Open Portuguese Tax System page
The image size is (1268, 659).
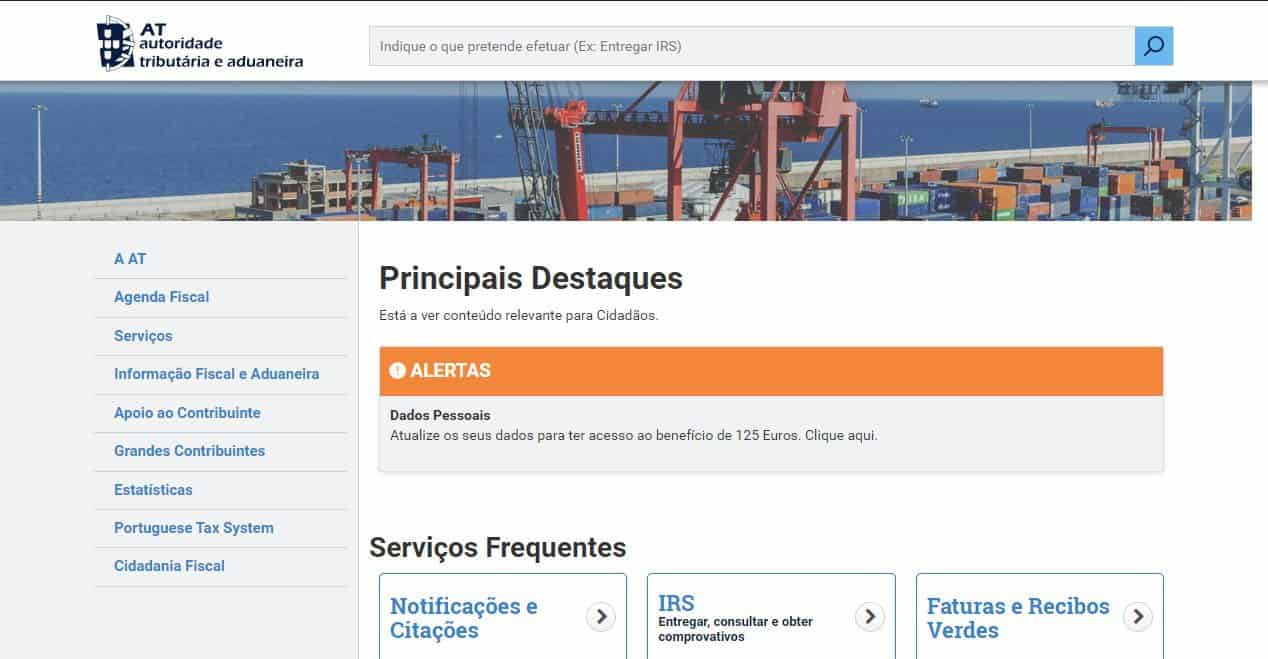(x=193, y=528)
